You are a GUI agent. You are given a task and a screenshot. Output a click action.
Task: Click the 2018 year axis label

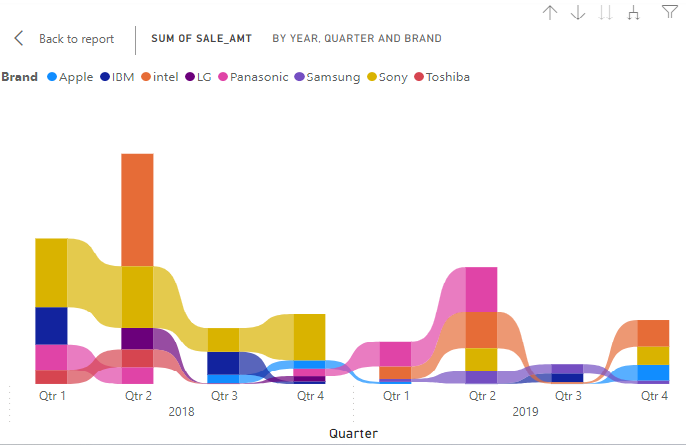181,412
